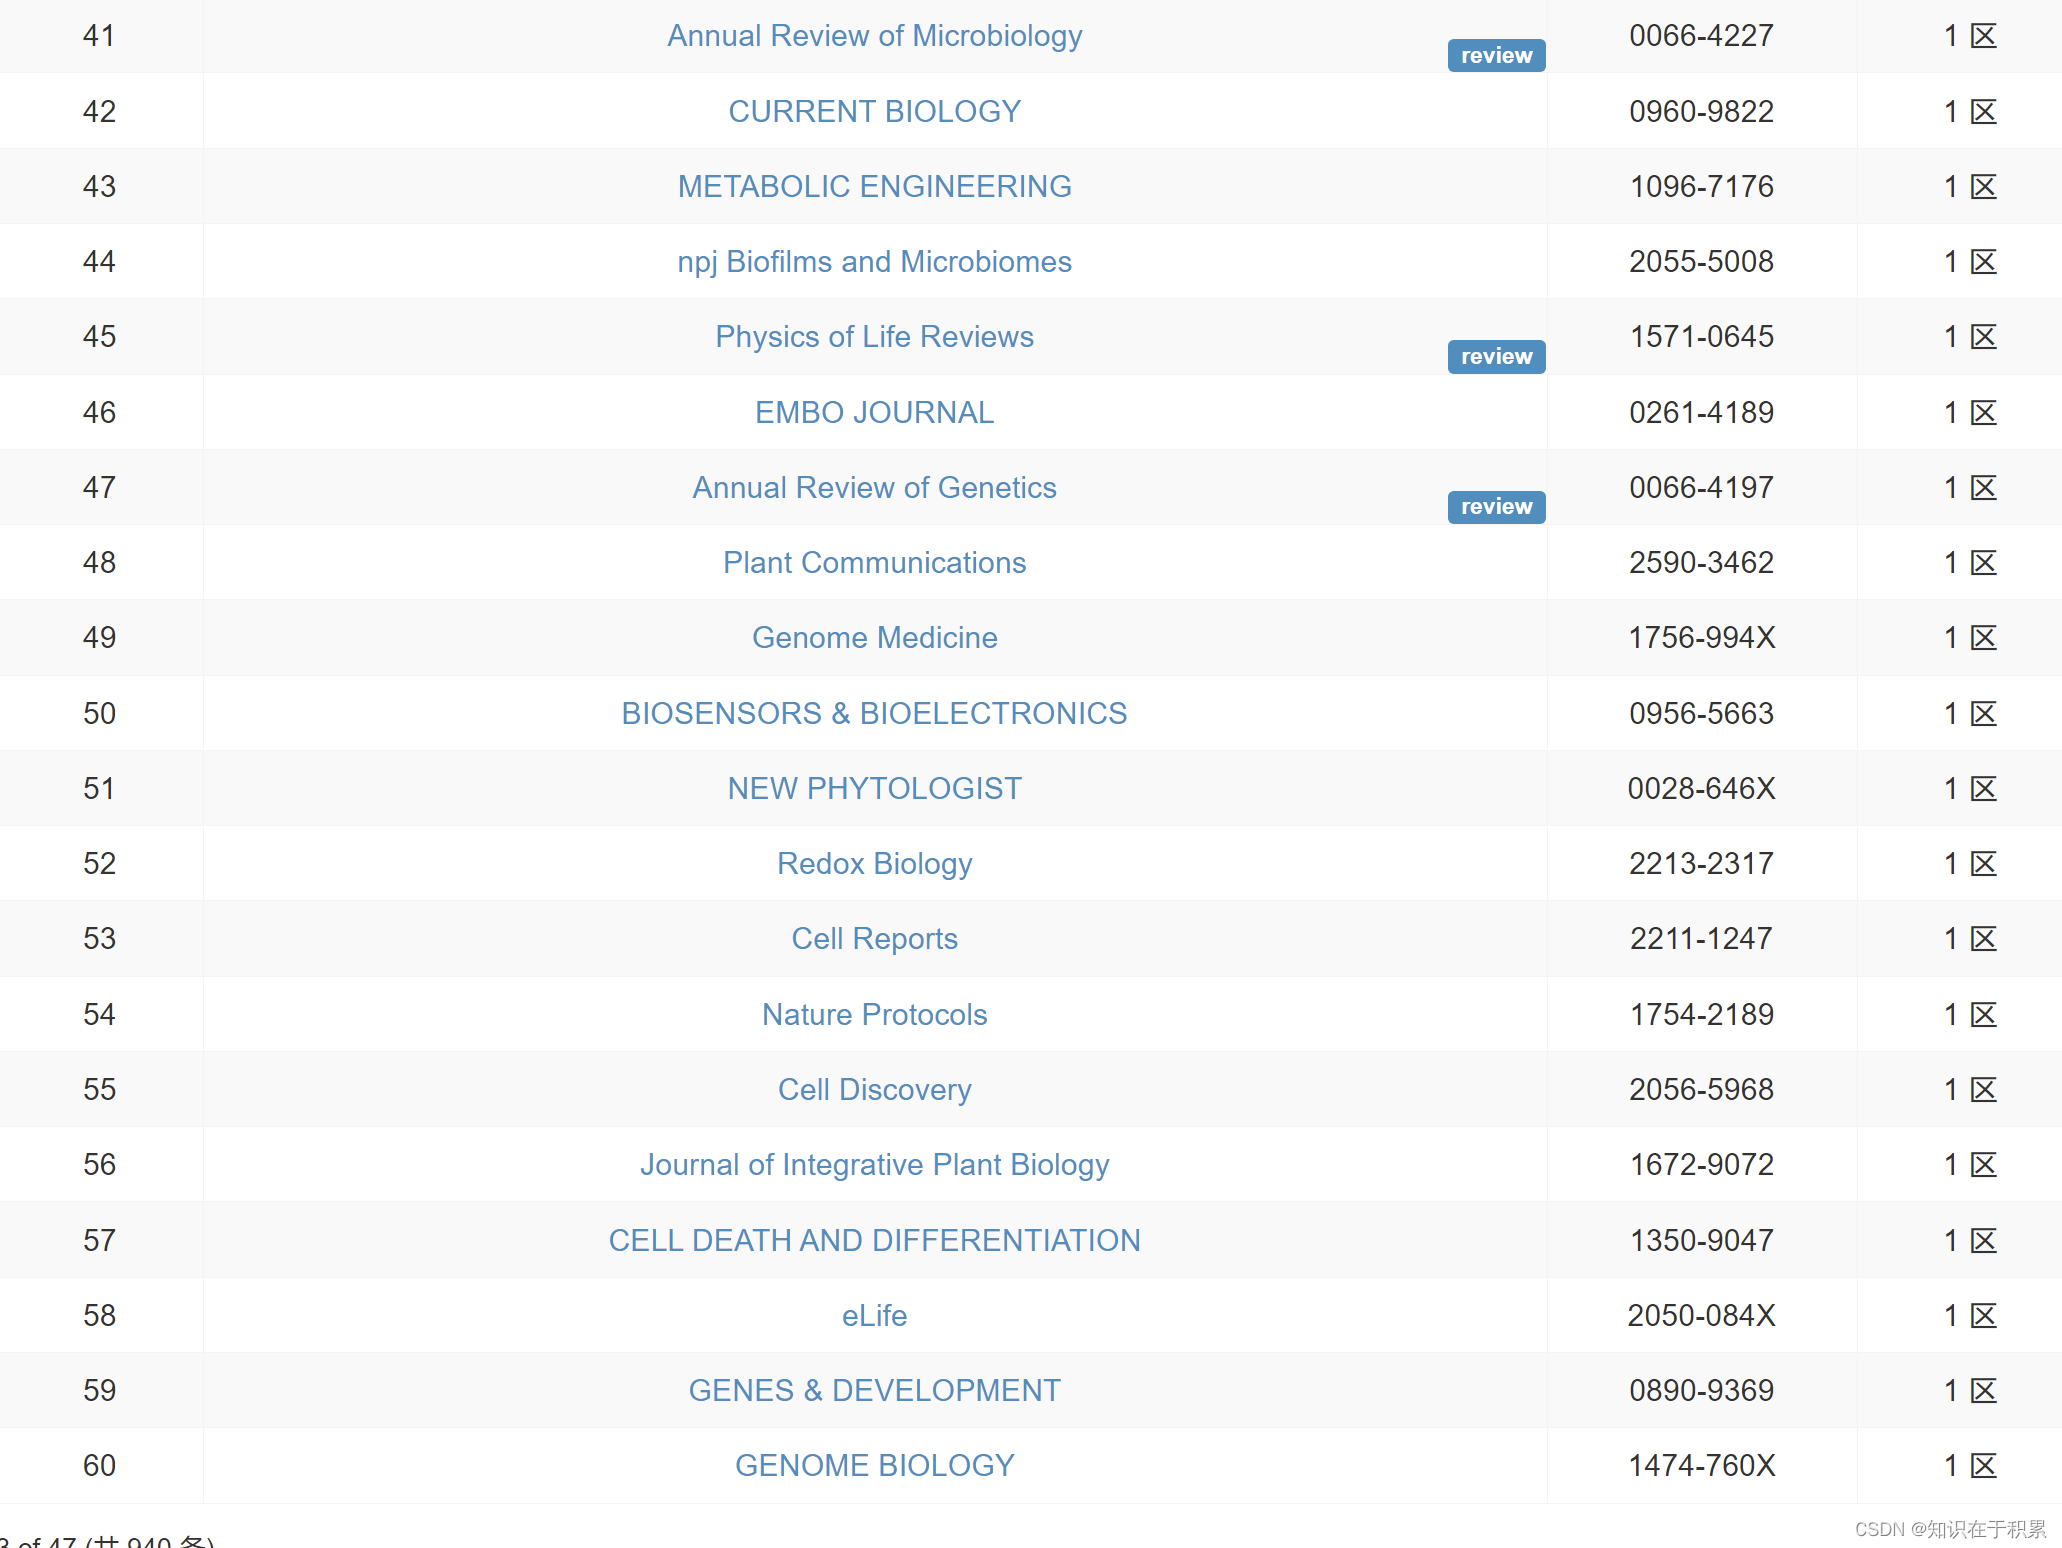The width and height of the screenshot is (2062, 1548).
Task: Click the 区 icon in EMBO JOURNAL row
Action: pos(1983,412)
